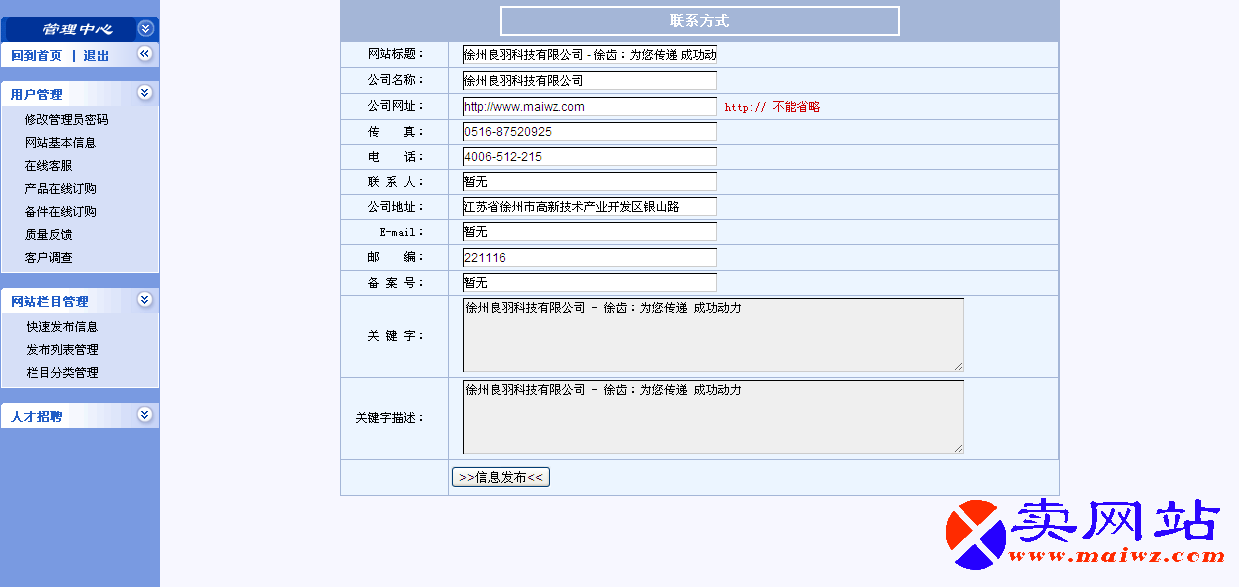This screenshot has width=1239, height=587.
Task: Open 质量反馈 menu item
Action: pyautogui.click(x=48, y=235)
